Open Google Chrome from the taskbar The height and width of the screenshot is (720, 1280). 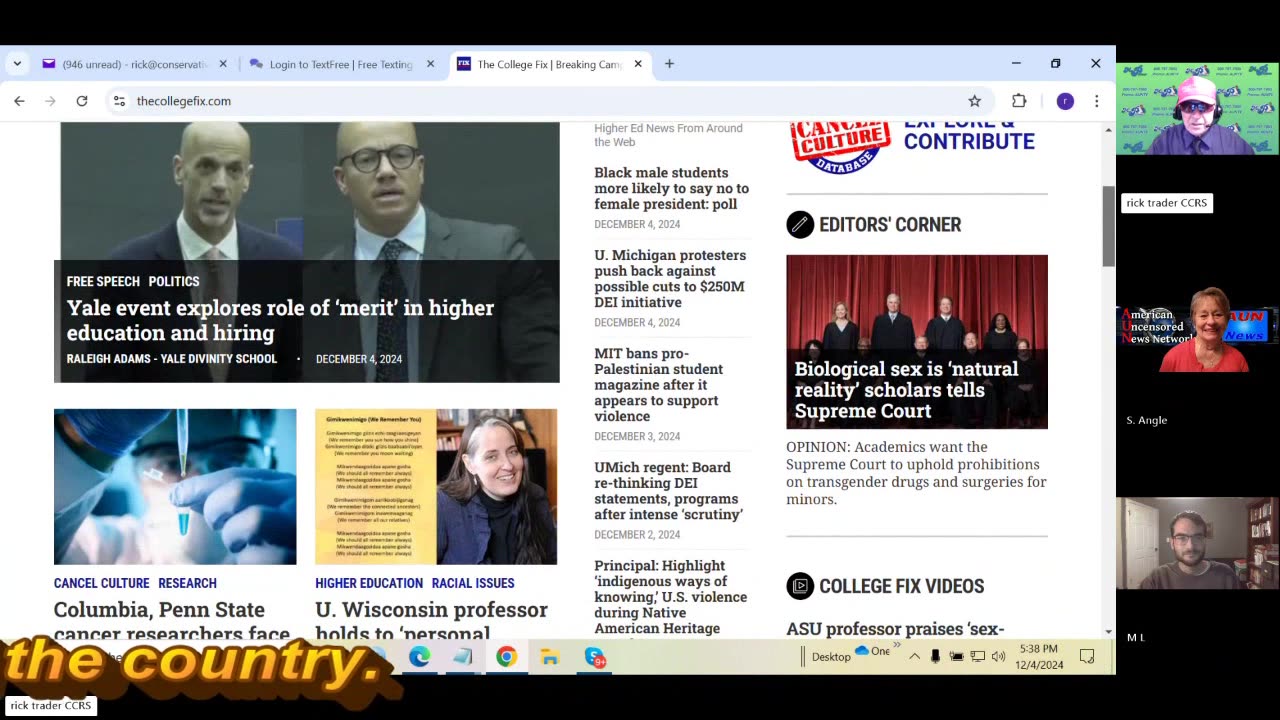[x=506, y=657]
